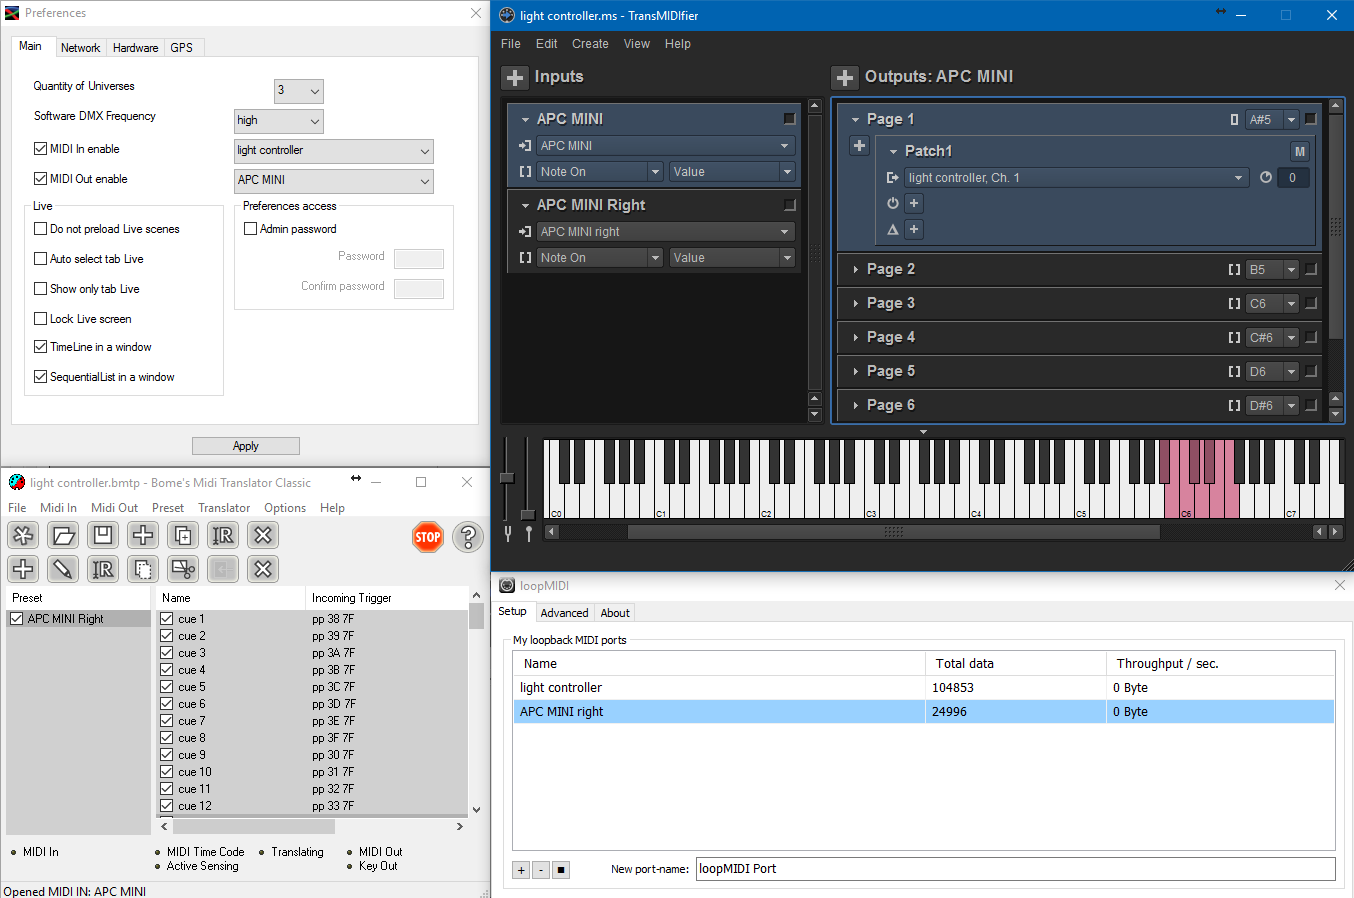Open the Quantity of Universes dropdown
The image size is (1354, 898).
click(299, 91)
